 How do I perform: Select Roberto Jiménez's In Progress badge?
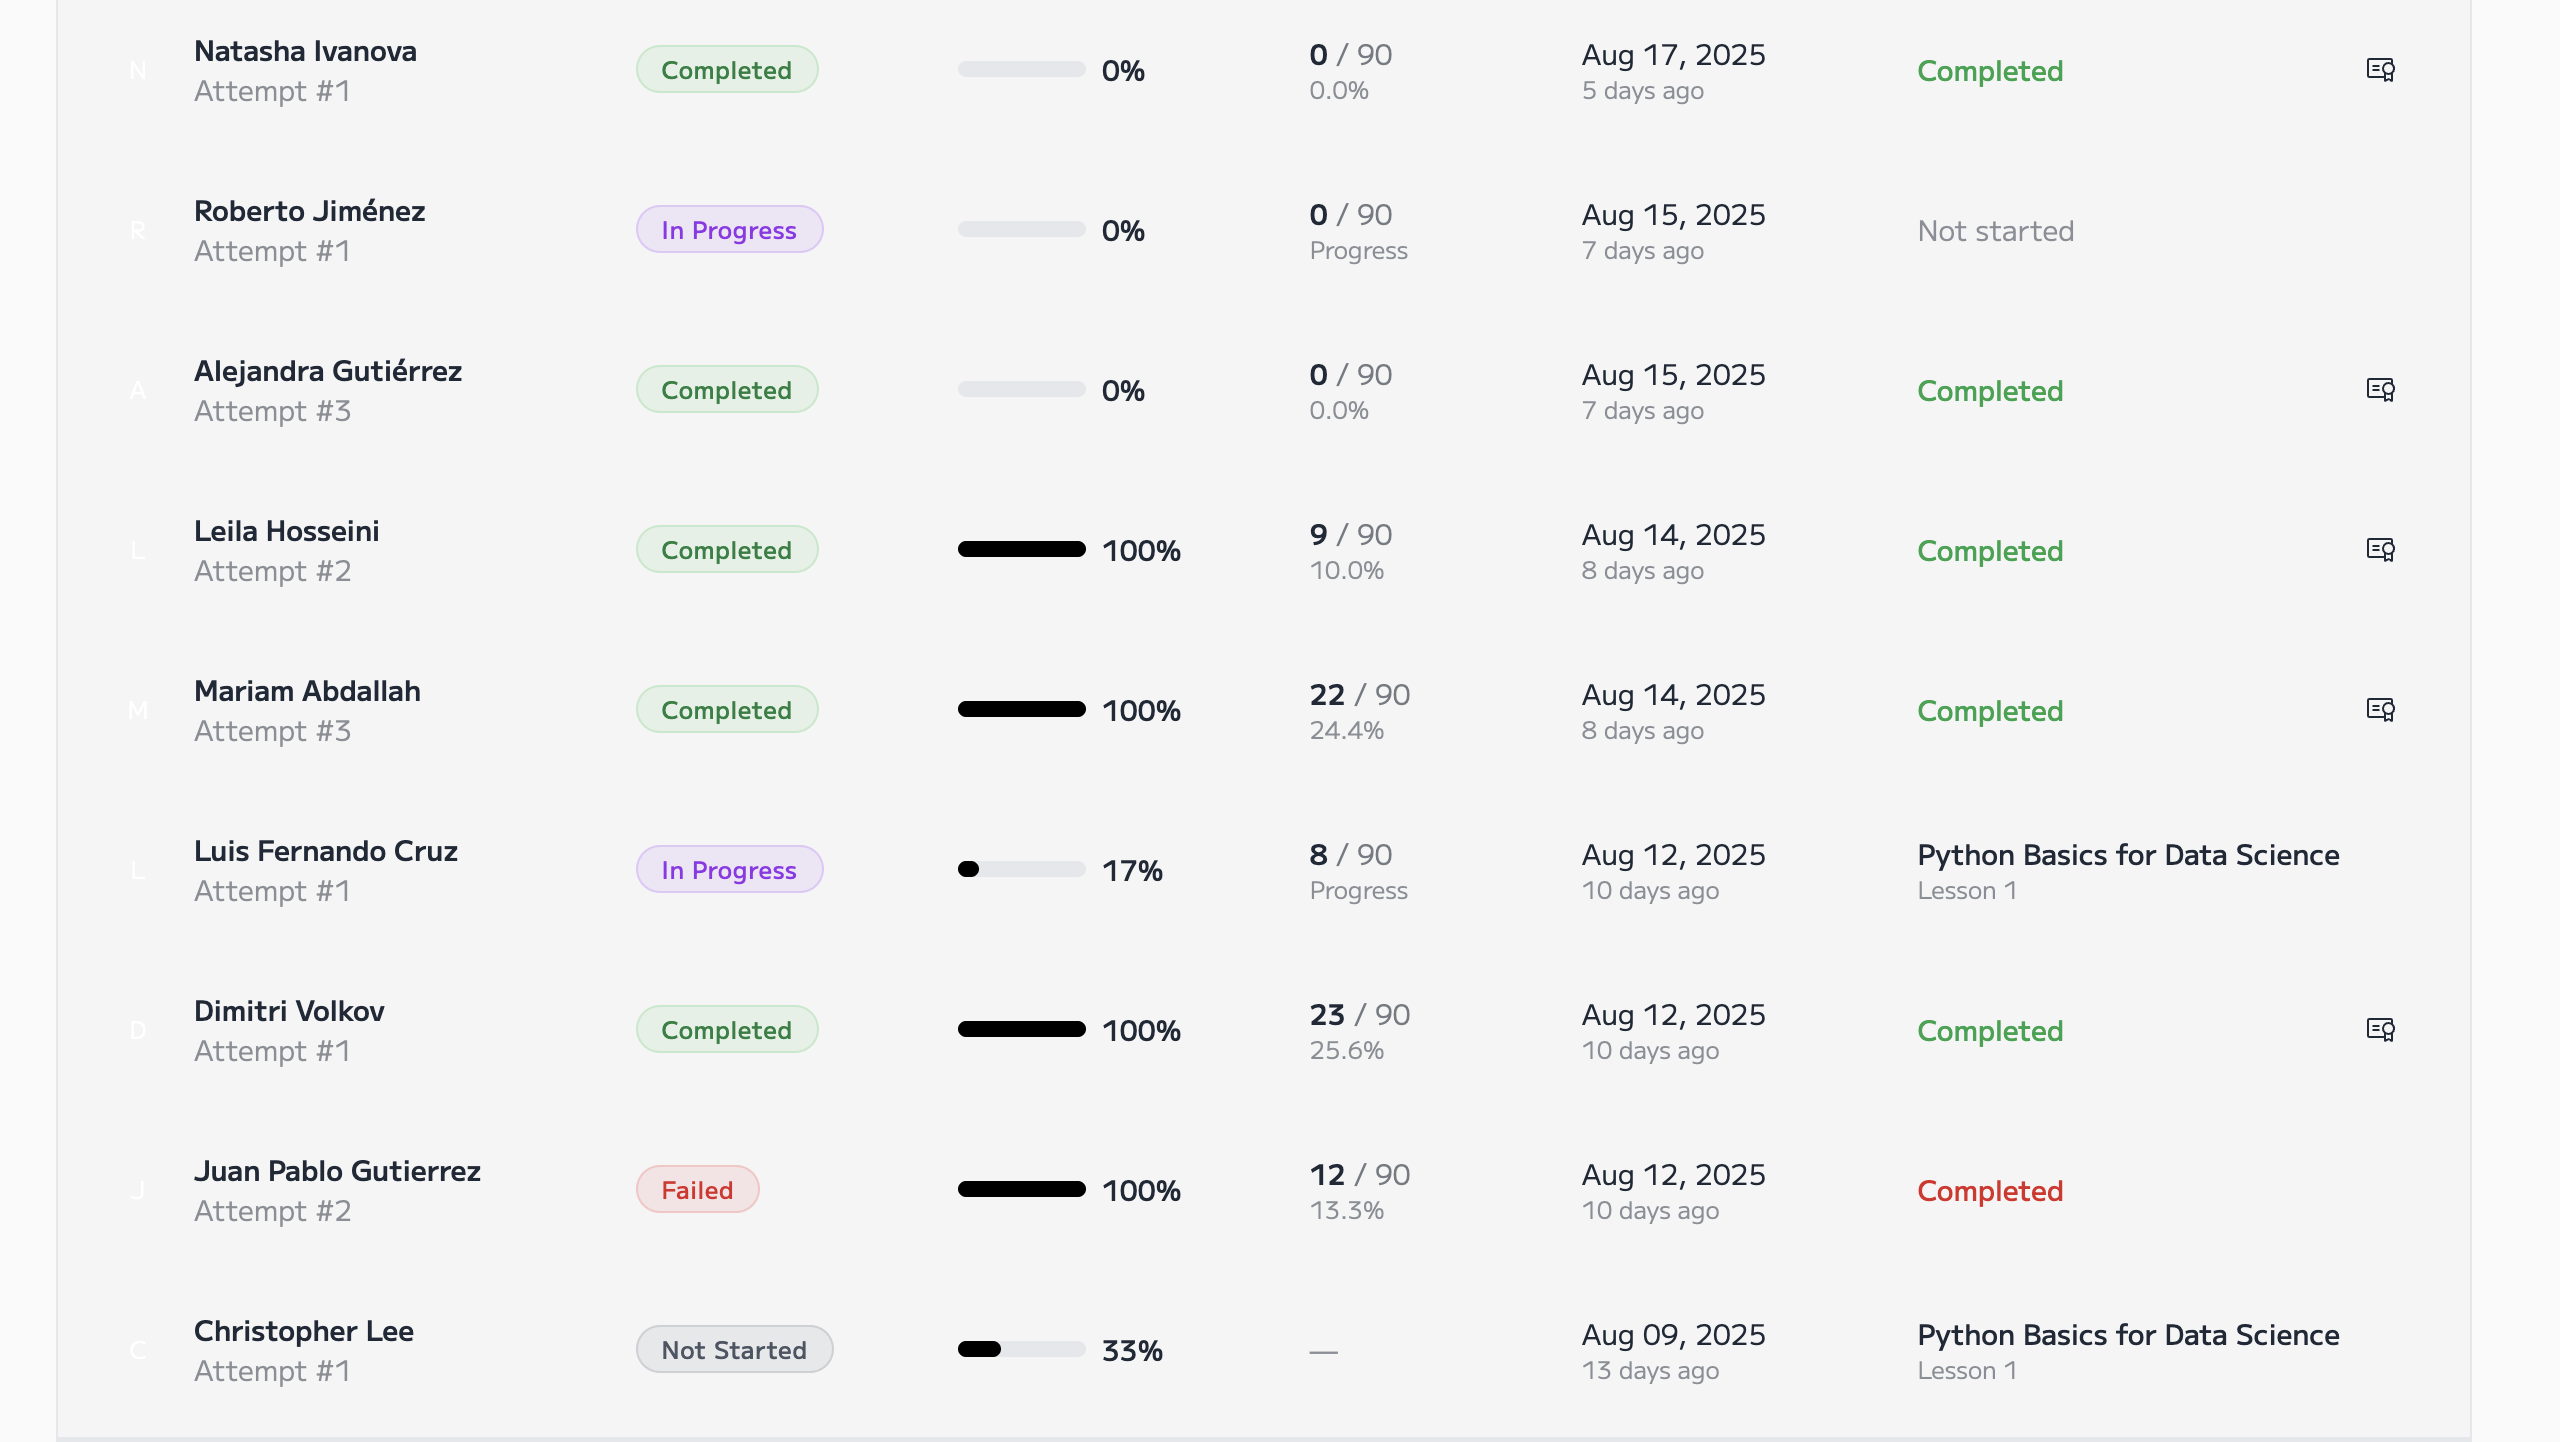click(x=729, y=229)
